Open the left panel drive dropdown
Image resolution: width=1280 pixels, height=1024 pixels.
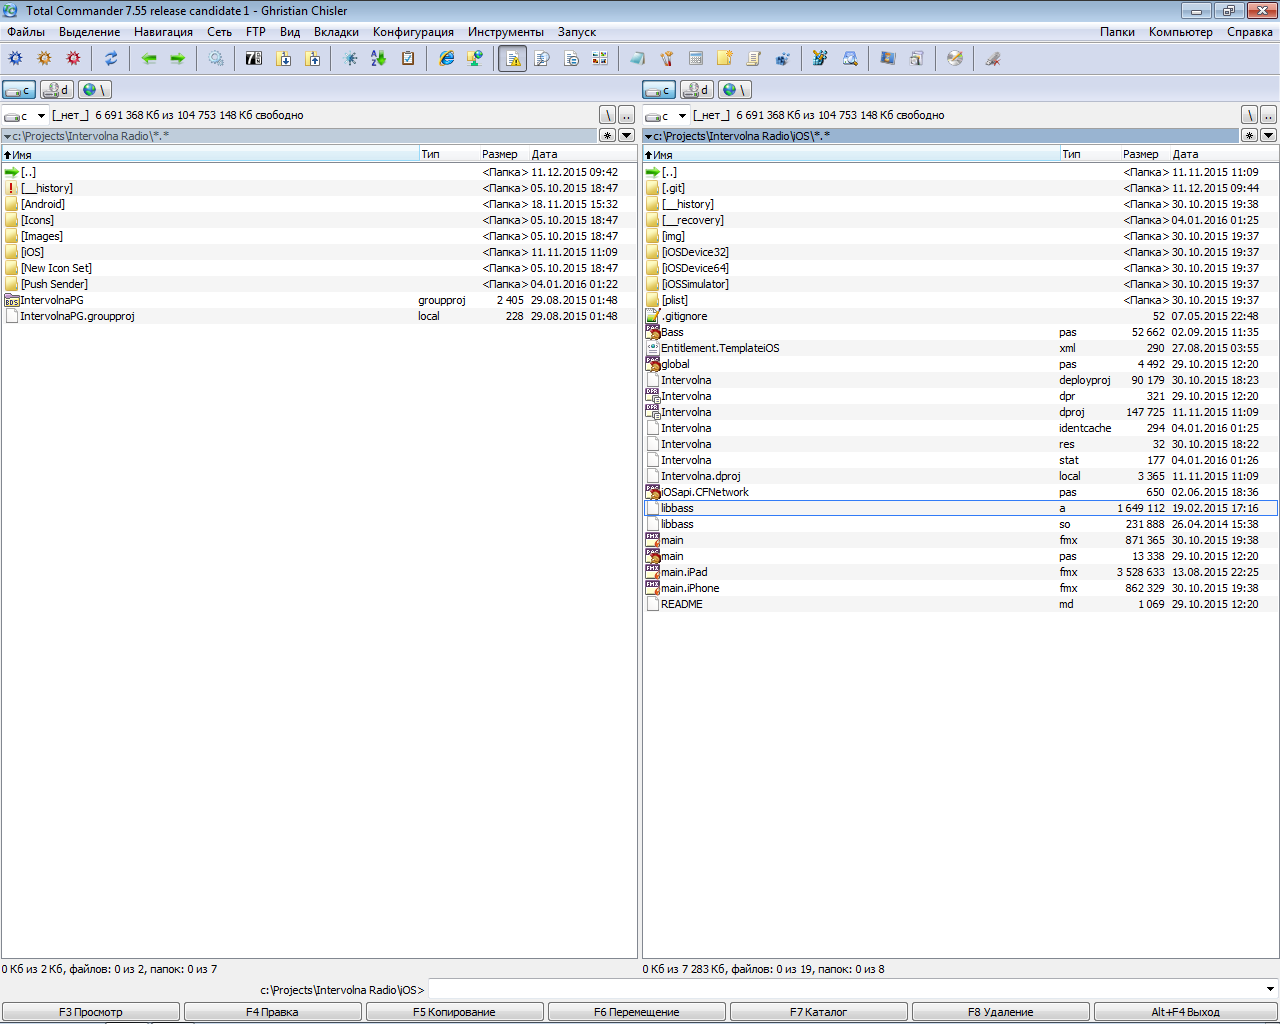tap(29, 116)
